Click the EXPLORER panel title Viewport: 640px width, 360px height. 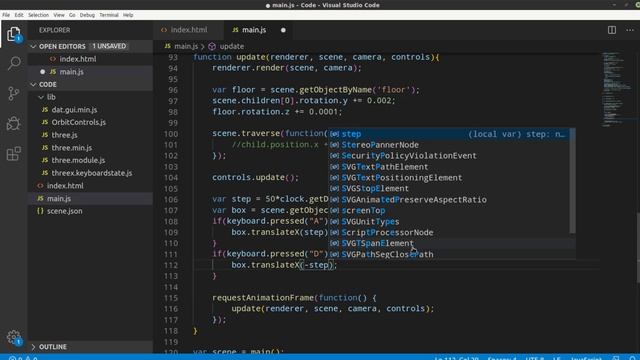click(55, 30)
